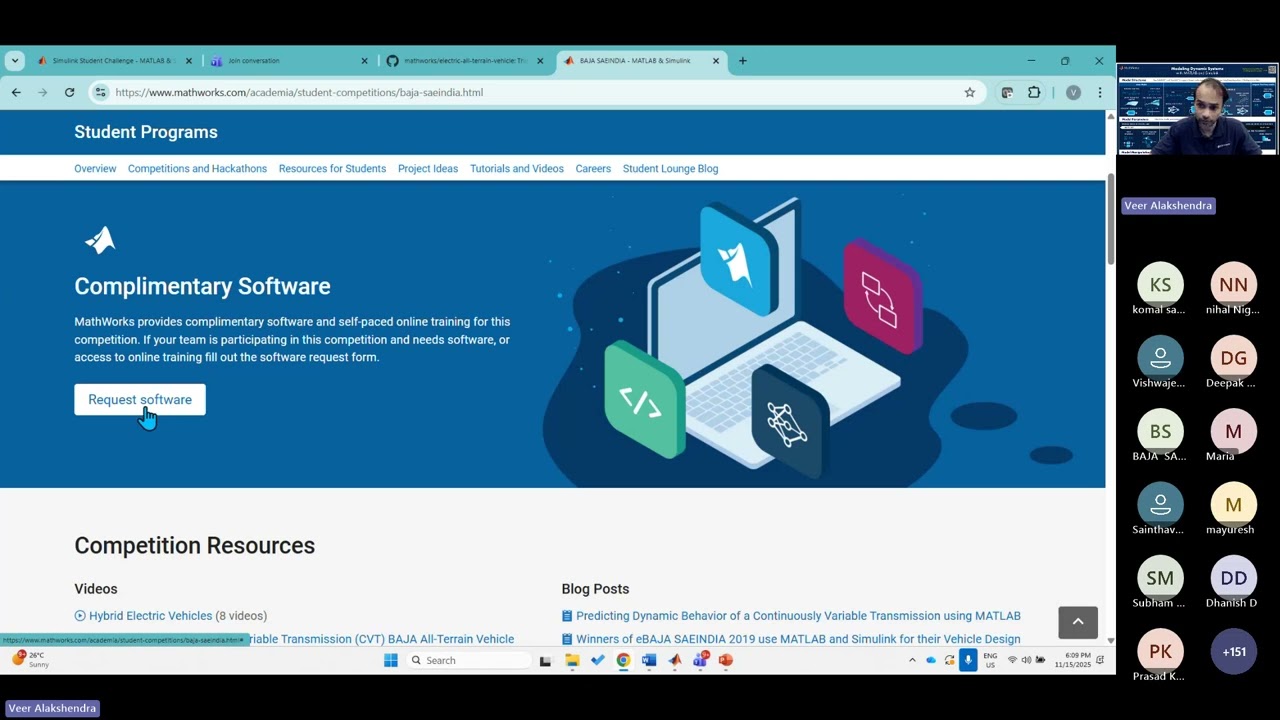Open the Hybrid Electric Vehicles videos link

coord(150,616)
